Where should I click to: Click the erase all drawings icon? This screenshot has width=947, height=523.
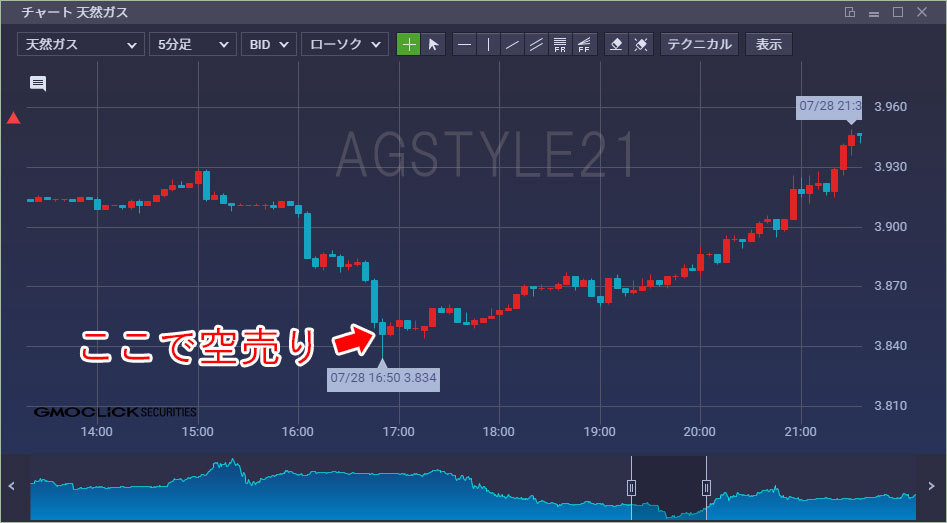[x=641, y=44]
